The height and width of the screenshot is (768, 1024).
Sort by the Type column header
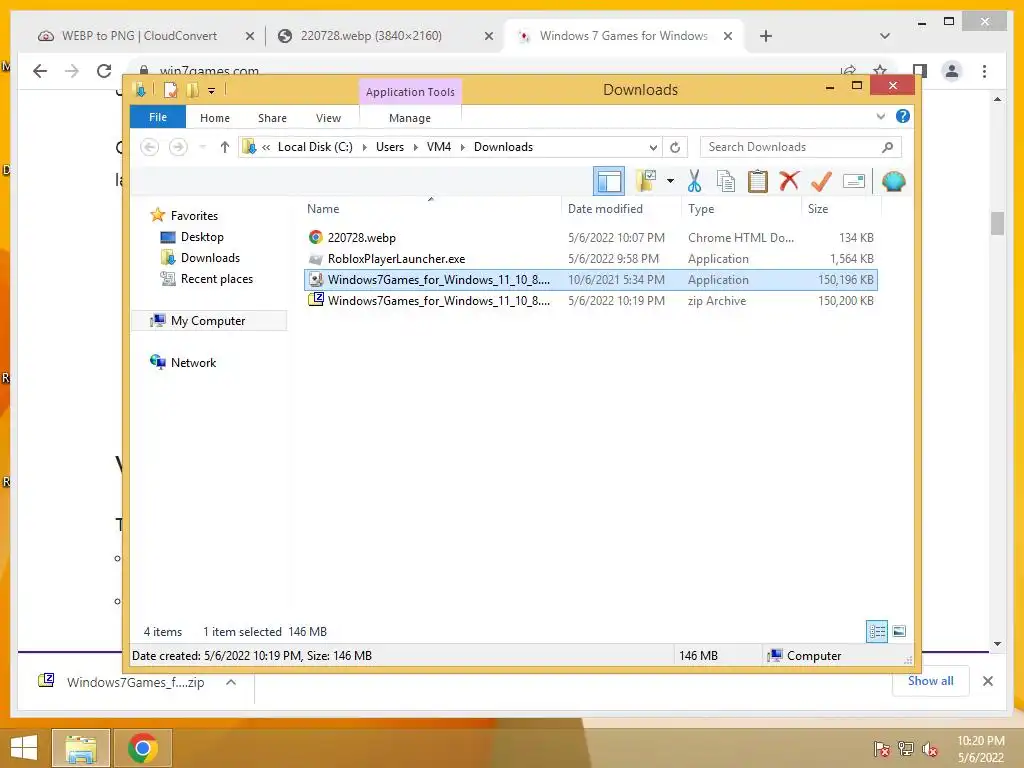tap(741, 209)
